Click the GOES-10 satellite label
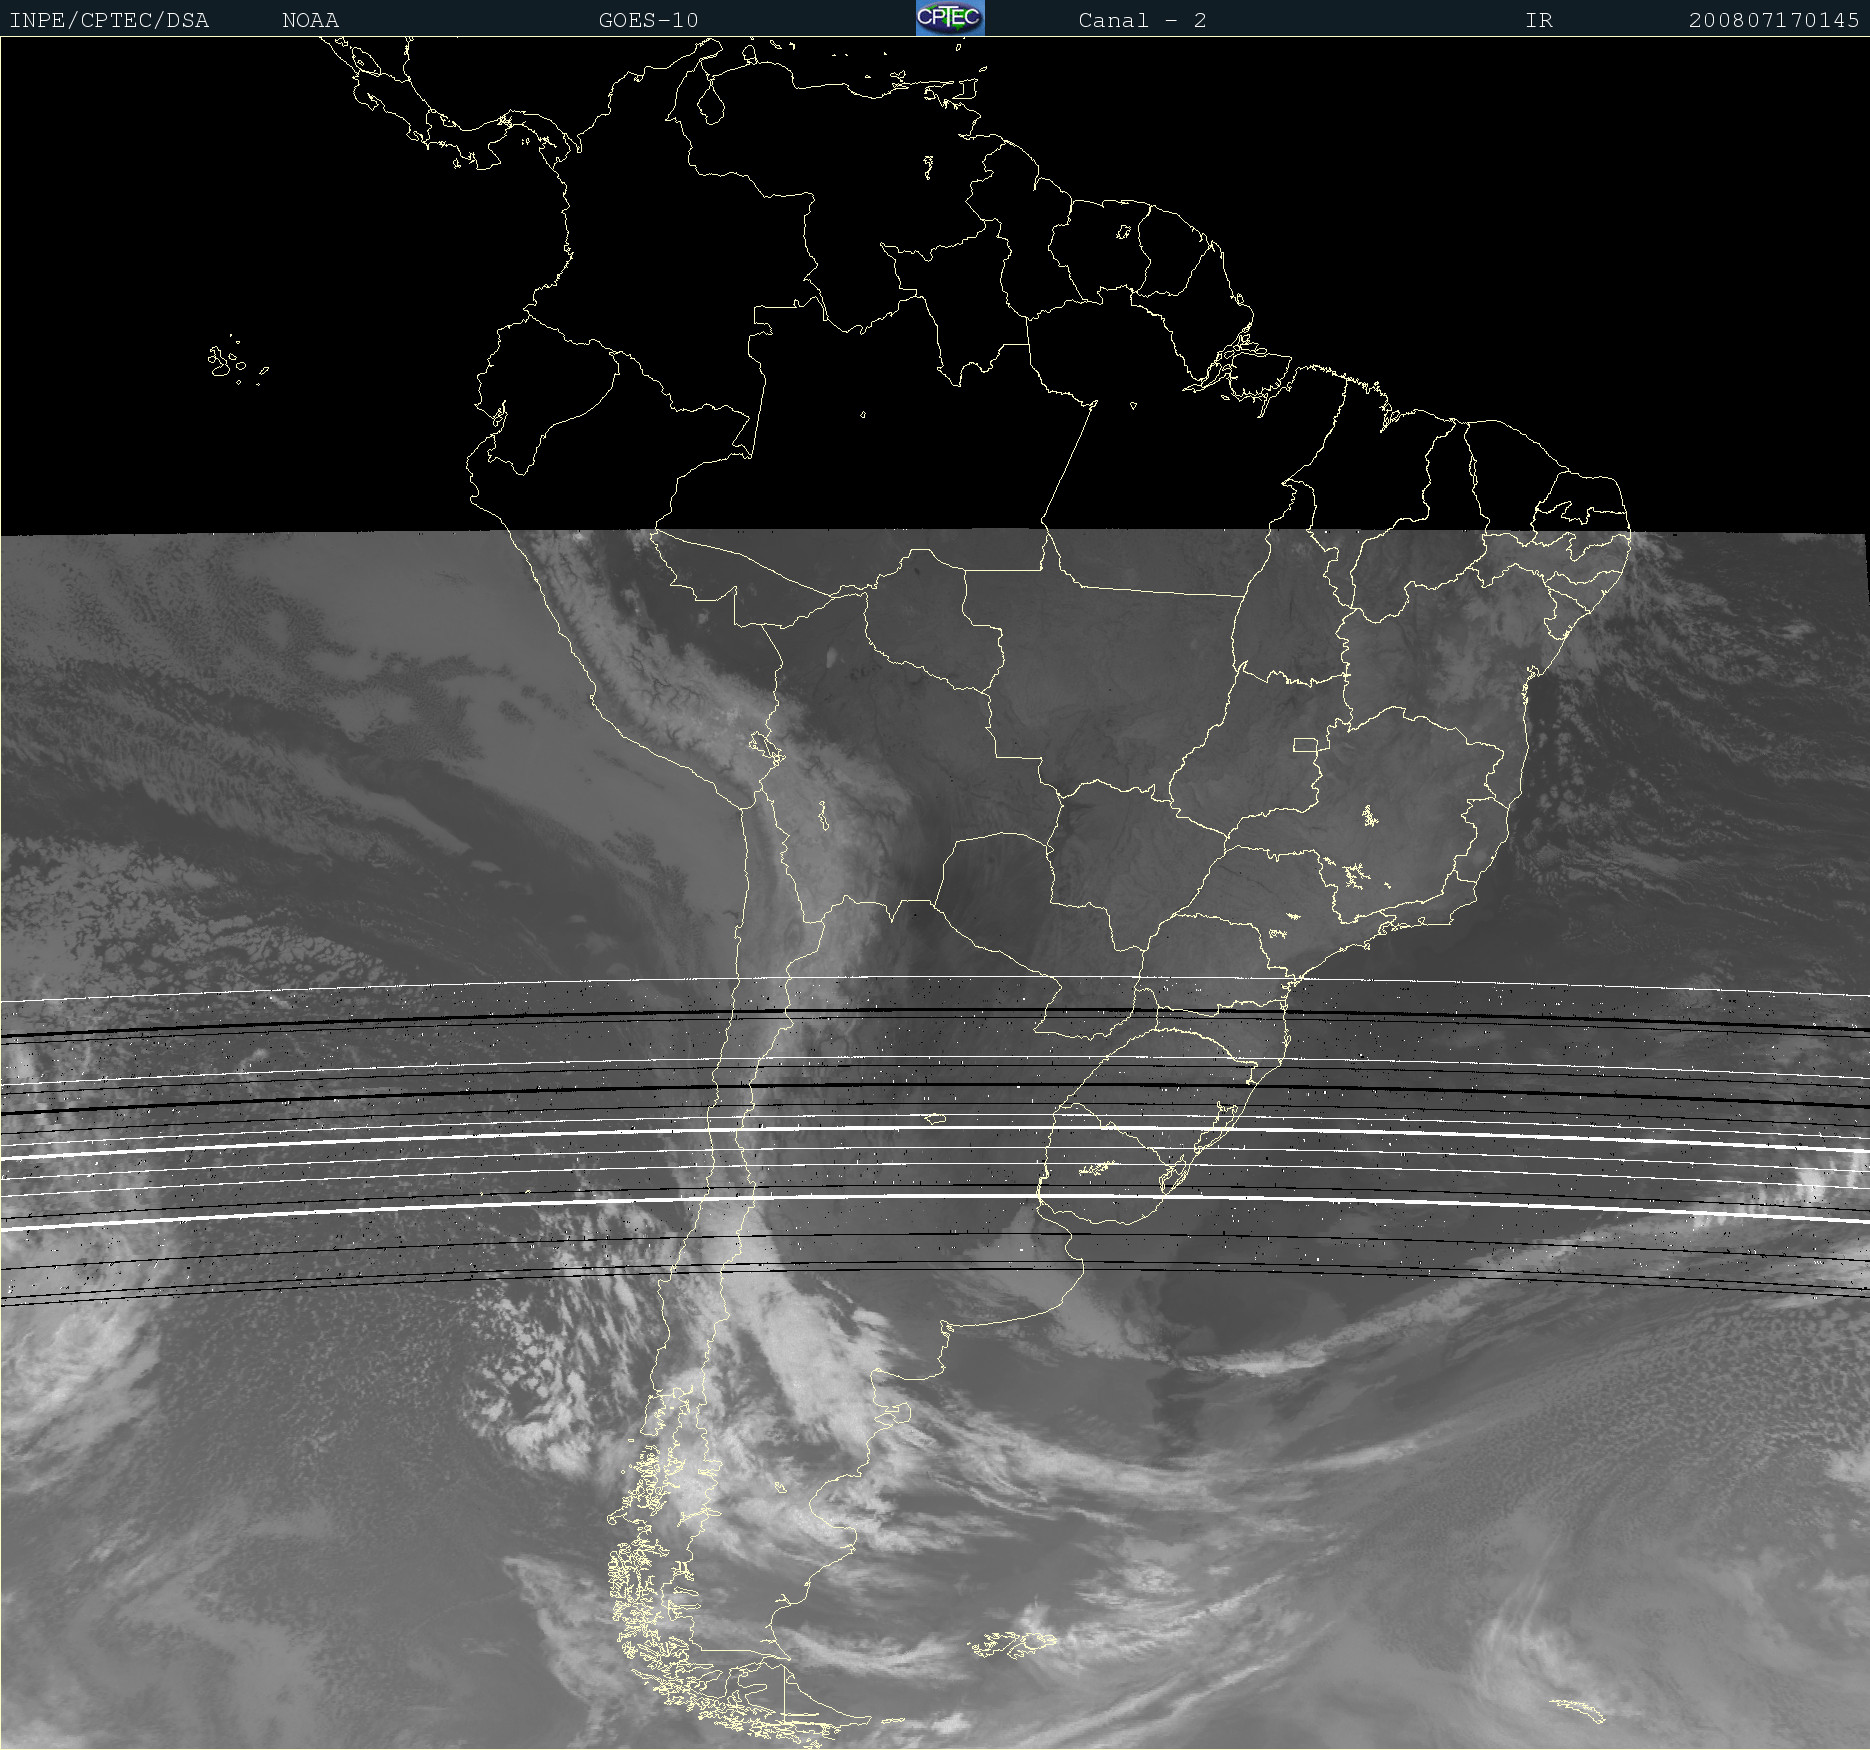This screenshot has height=1750, width=1870. tap(648, 20)
